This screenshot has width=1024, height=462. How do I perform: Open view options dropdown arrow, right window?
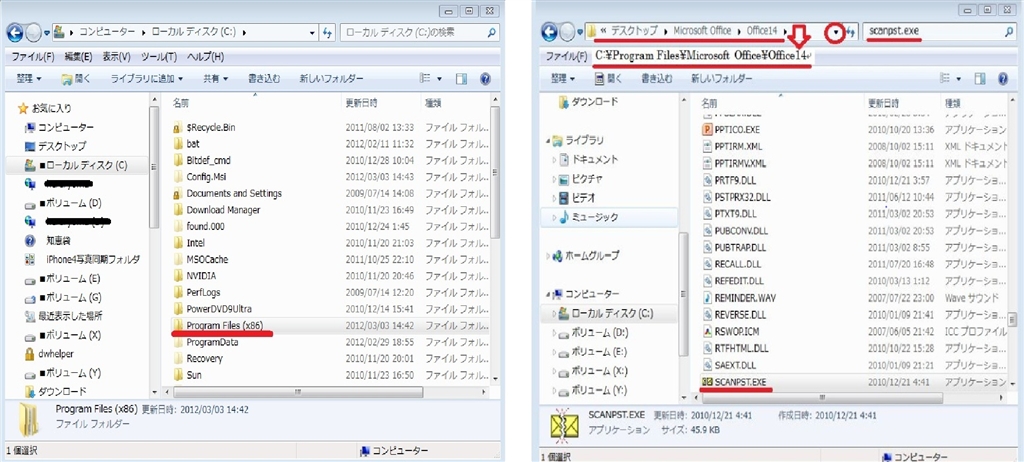959,79
